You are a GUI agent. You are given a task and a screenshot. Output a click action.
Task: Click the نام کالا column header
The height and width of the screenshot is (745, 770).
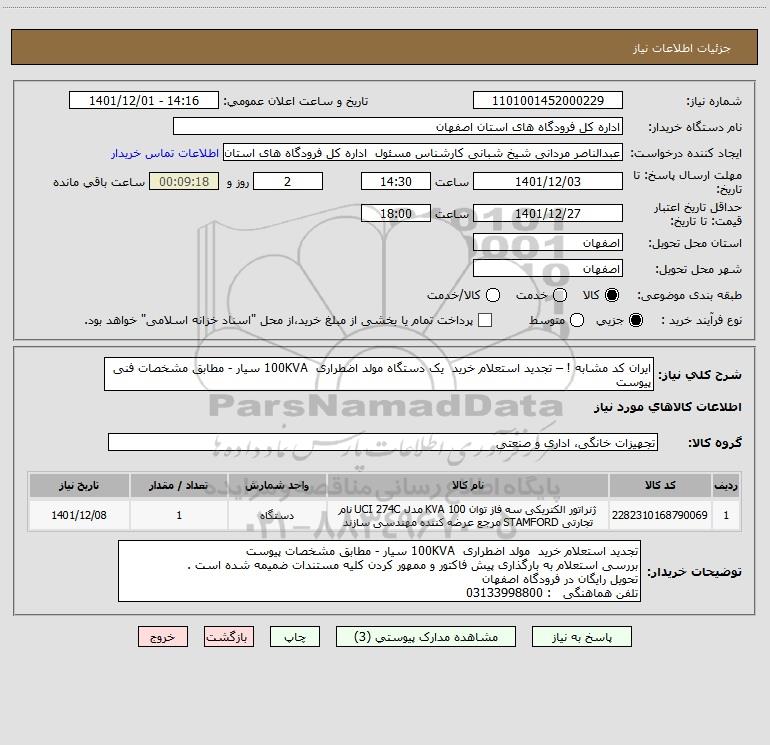point(468,485)
